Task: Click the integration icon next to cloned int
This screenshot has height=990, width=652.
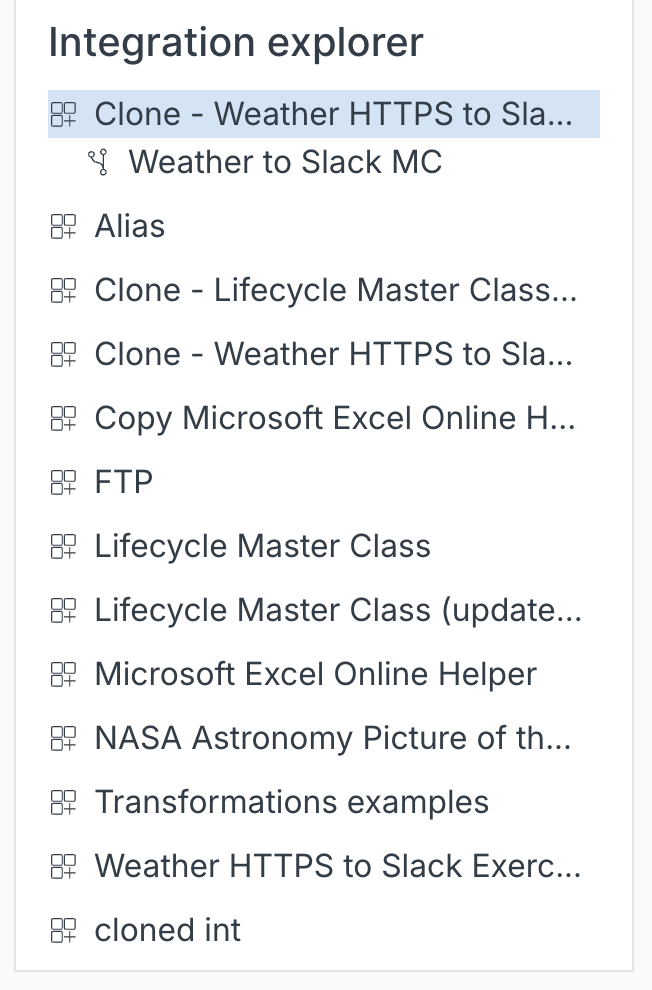Action: [x=63, y=931]
